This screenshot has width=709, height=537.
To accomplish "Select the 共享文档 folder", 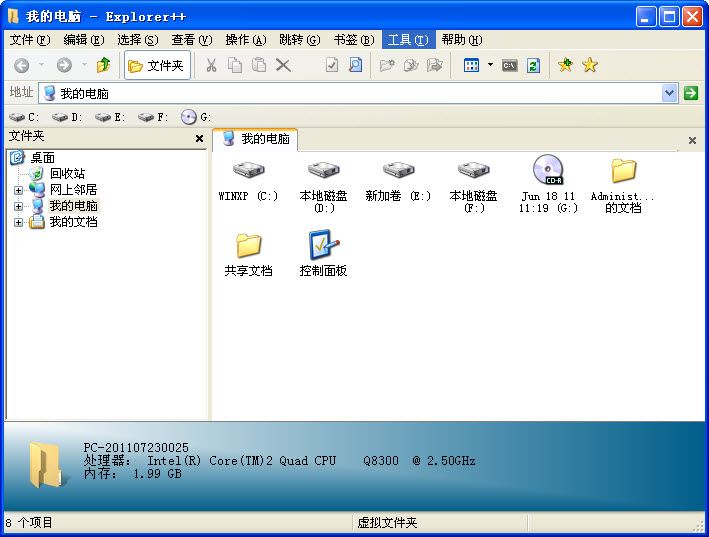I will point(248,245).
